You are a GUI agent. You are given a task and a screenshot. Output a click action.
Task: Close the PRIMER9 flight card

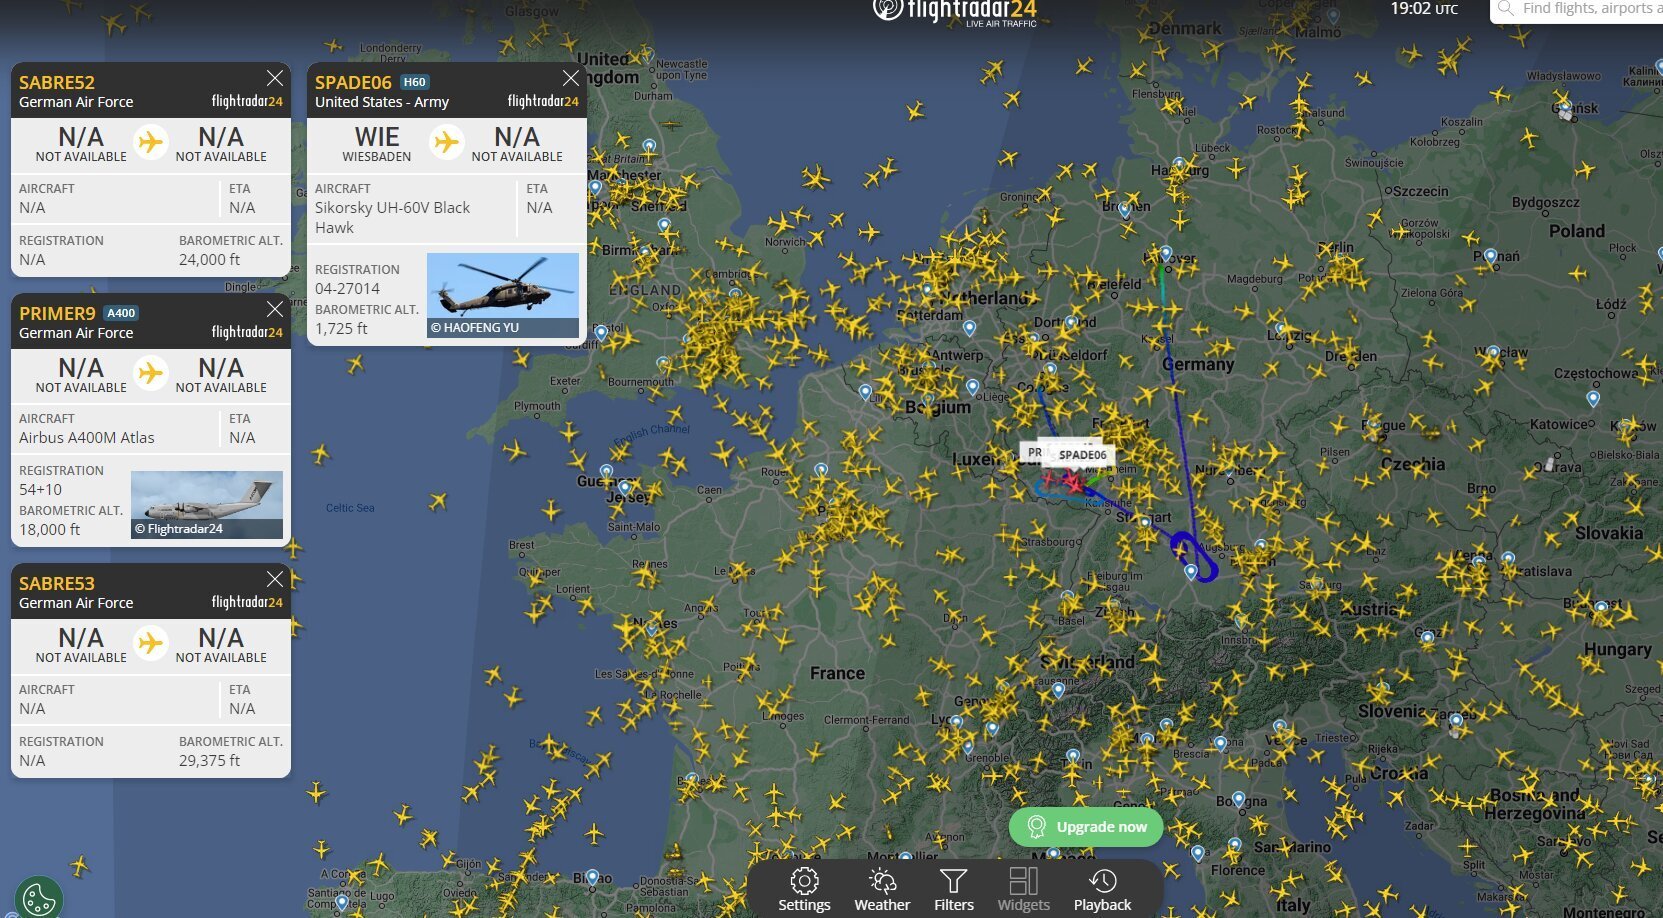274,309
